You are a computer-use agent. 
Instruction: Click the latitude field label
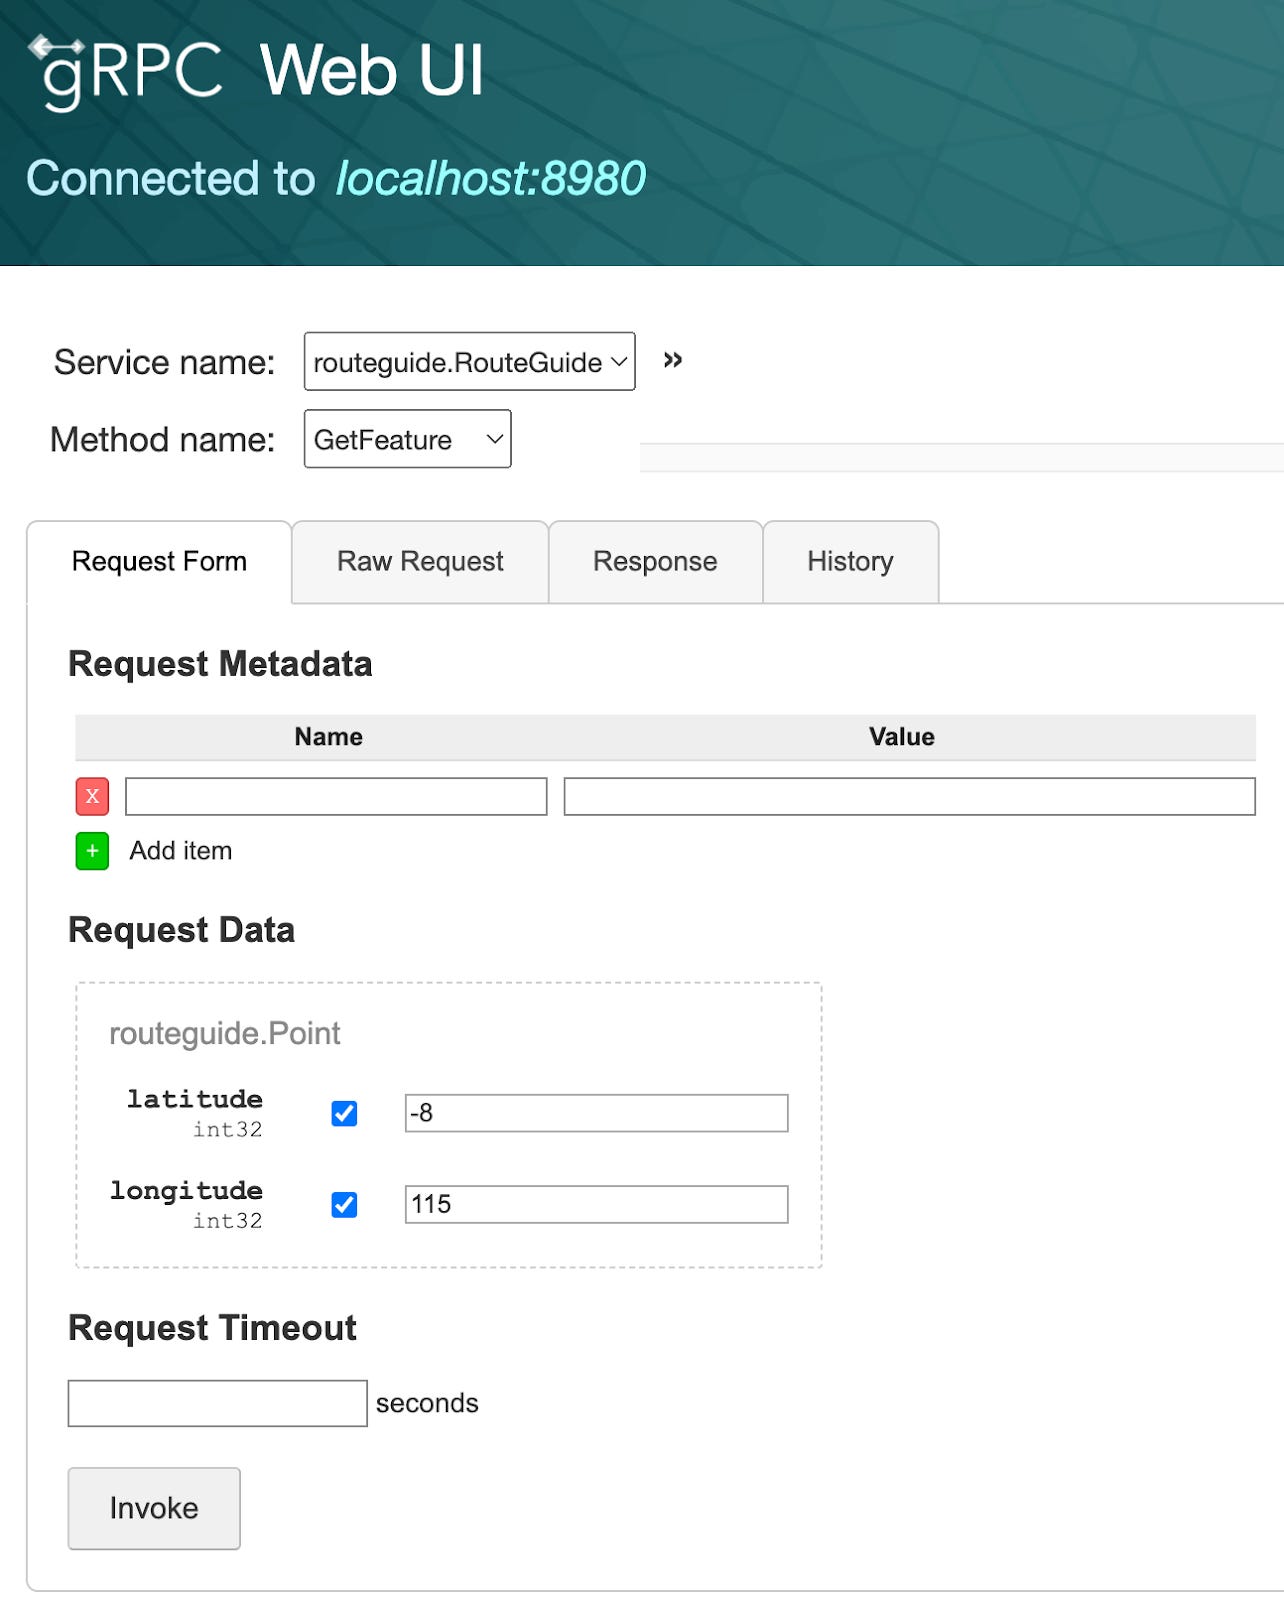(195, 1099)
